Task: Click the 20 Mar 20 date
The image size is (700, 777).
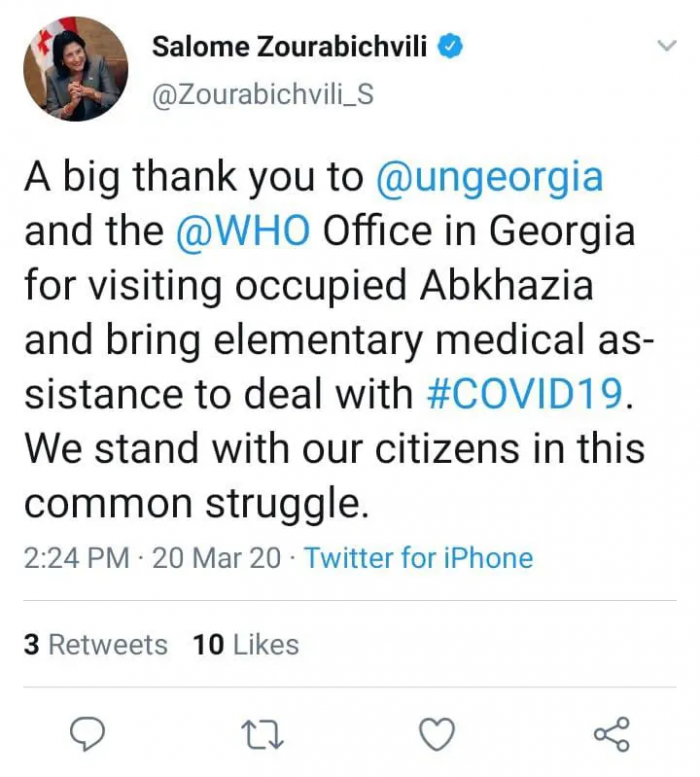Action: pos(216,557)
